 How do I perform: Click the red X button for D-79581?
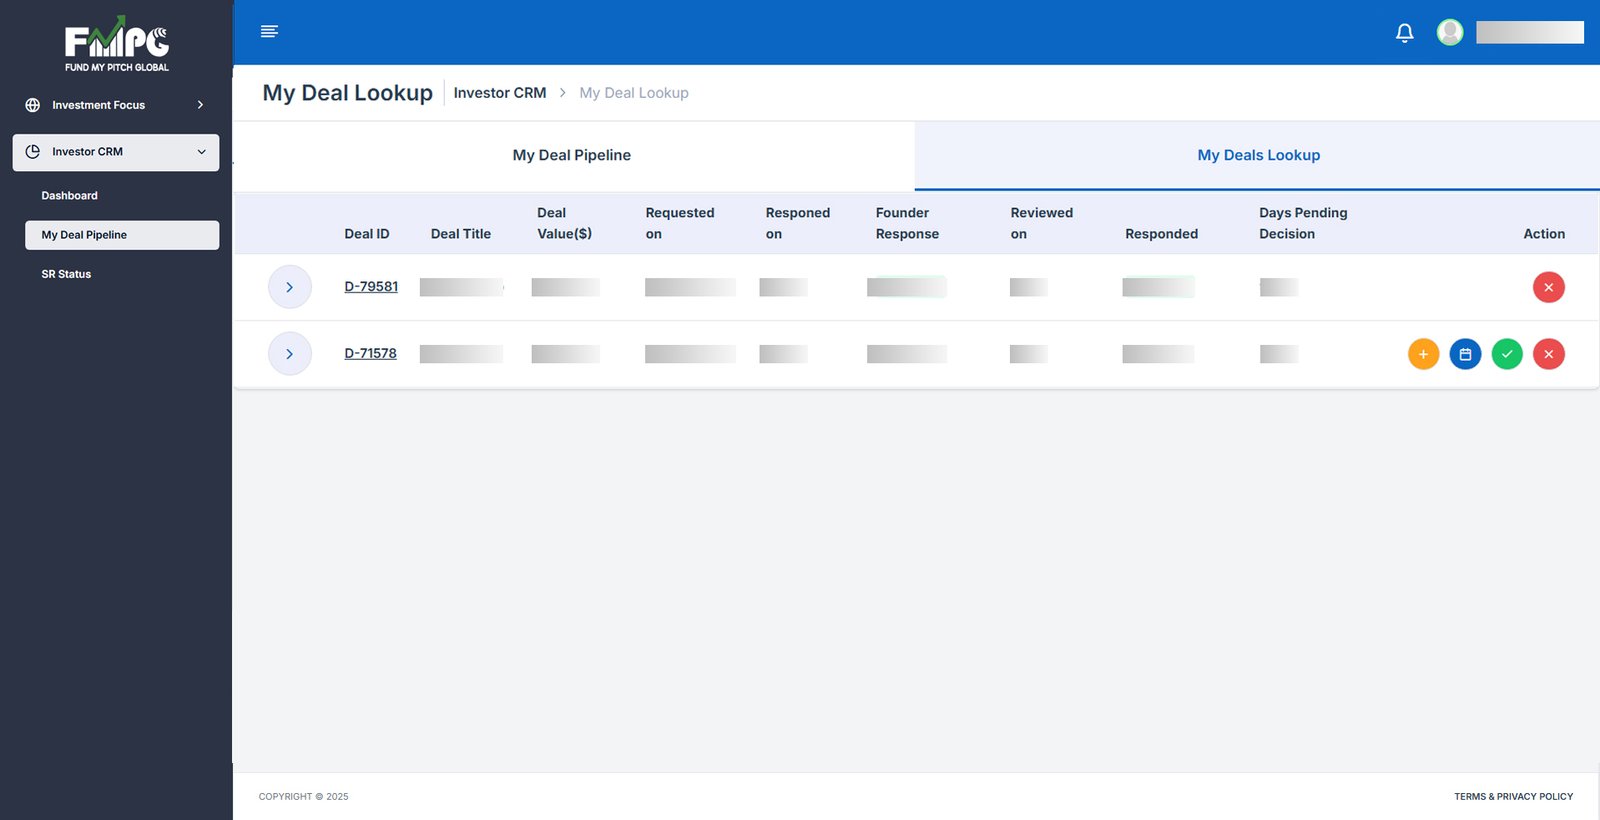(1548, 287)
